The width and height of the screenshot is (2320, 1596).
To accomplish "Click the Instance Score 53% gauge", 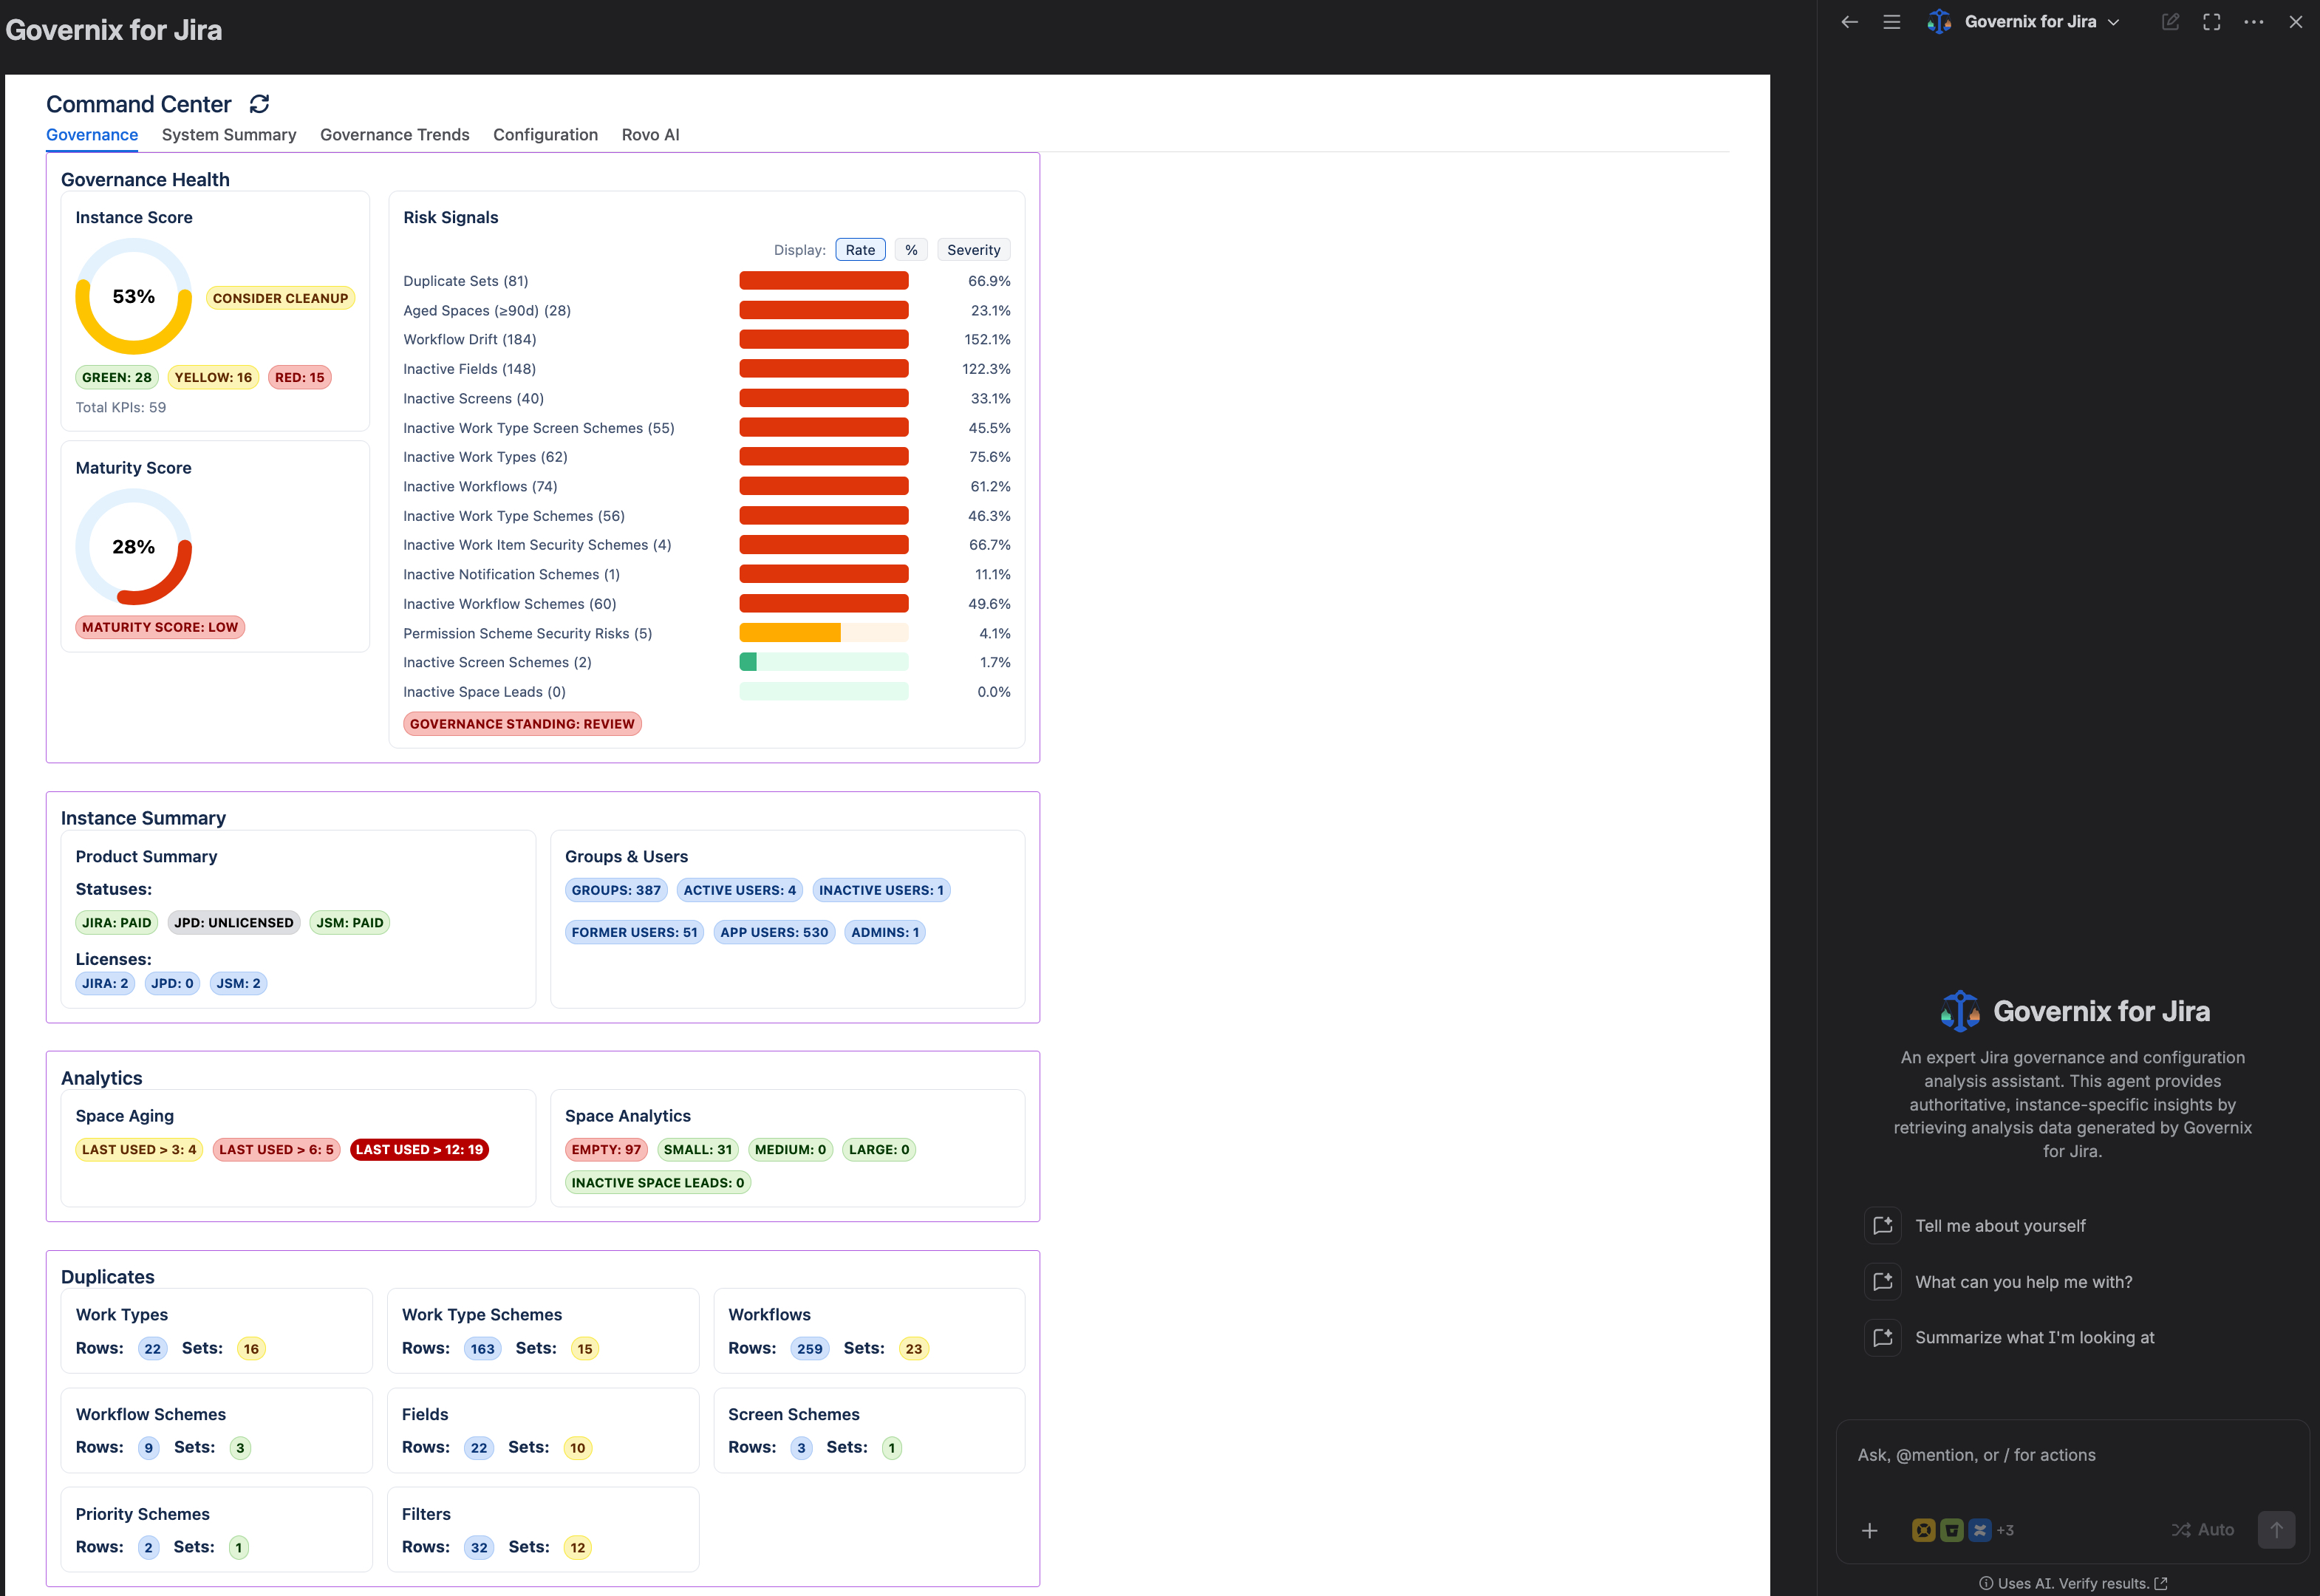I will 134,296.
